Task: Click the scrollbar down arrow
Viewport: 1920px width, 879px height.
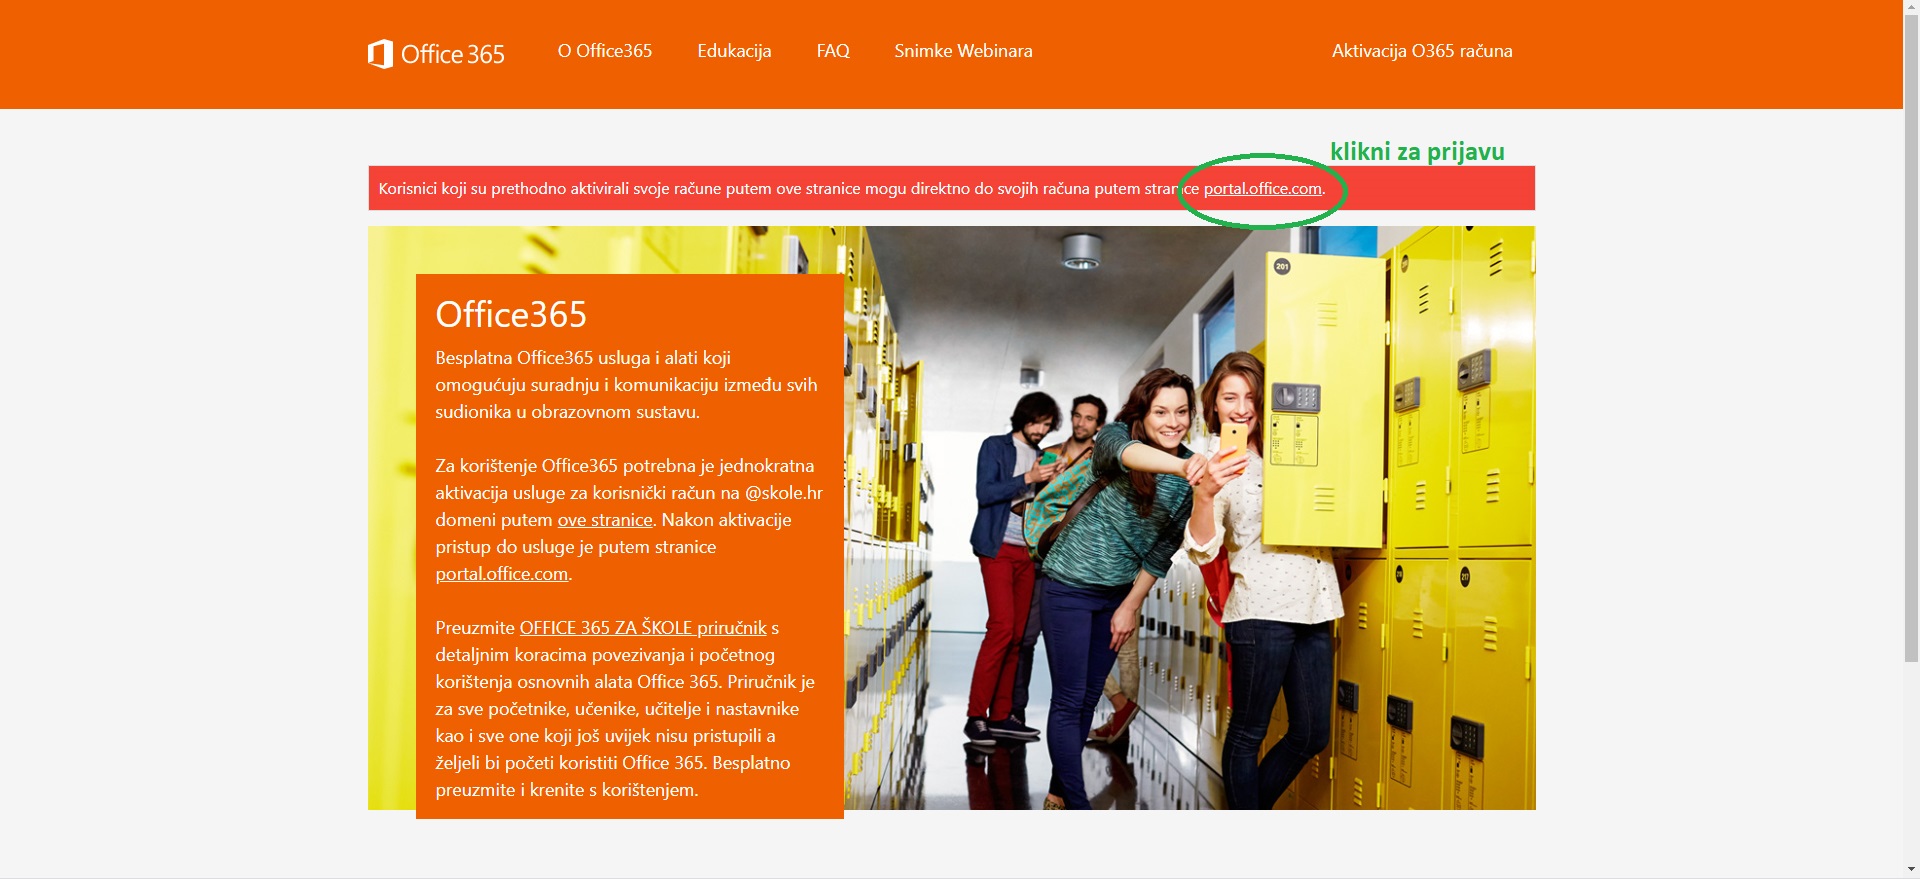Action: 1911,870
